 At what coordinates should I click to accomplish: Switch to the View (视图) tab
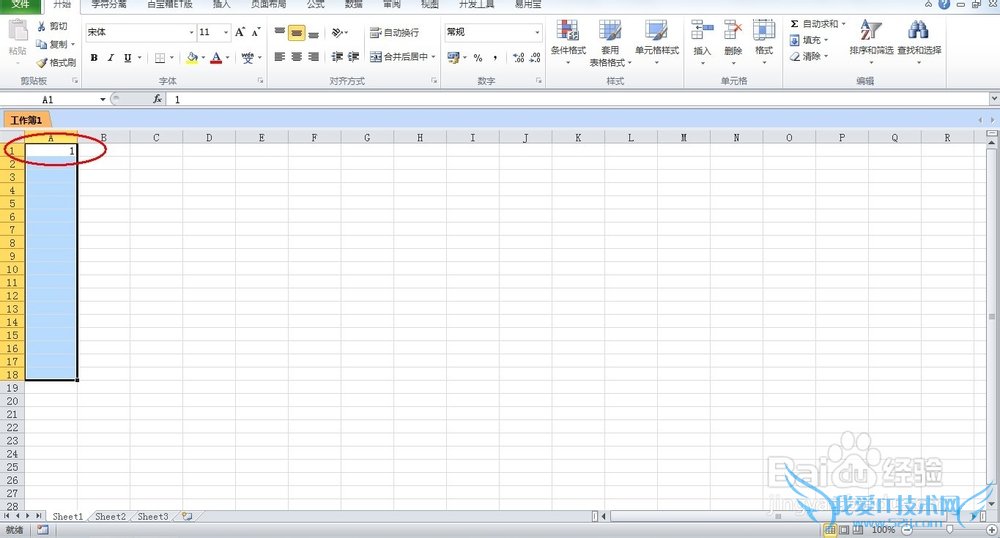point(430,4)
